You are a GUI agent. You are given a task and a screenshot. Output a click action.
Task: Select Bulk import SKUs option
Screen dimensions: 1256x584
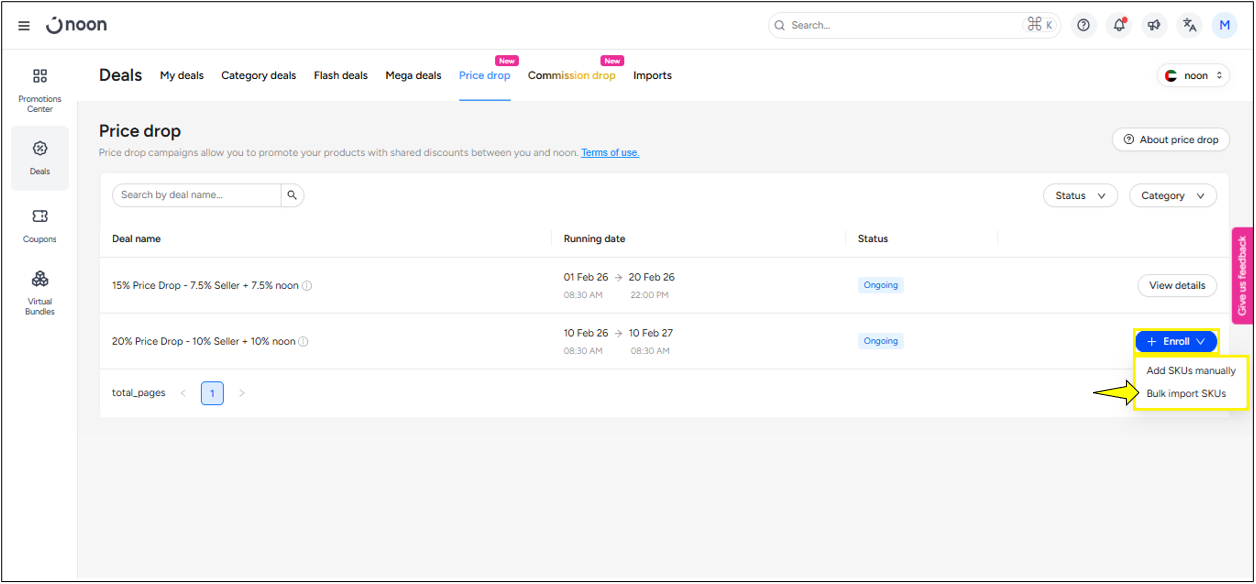[x=1186, y=394]
